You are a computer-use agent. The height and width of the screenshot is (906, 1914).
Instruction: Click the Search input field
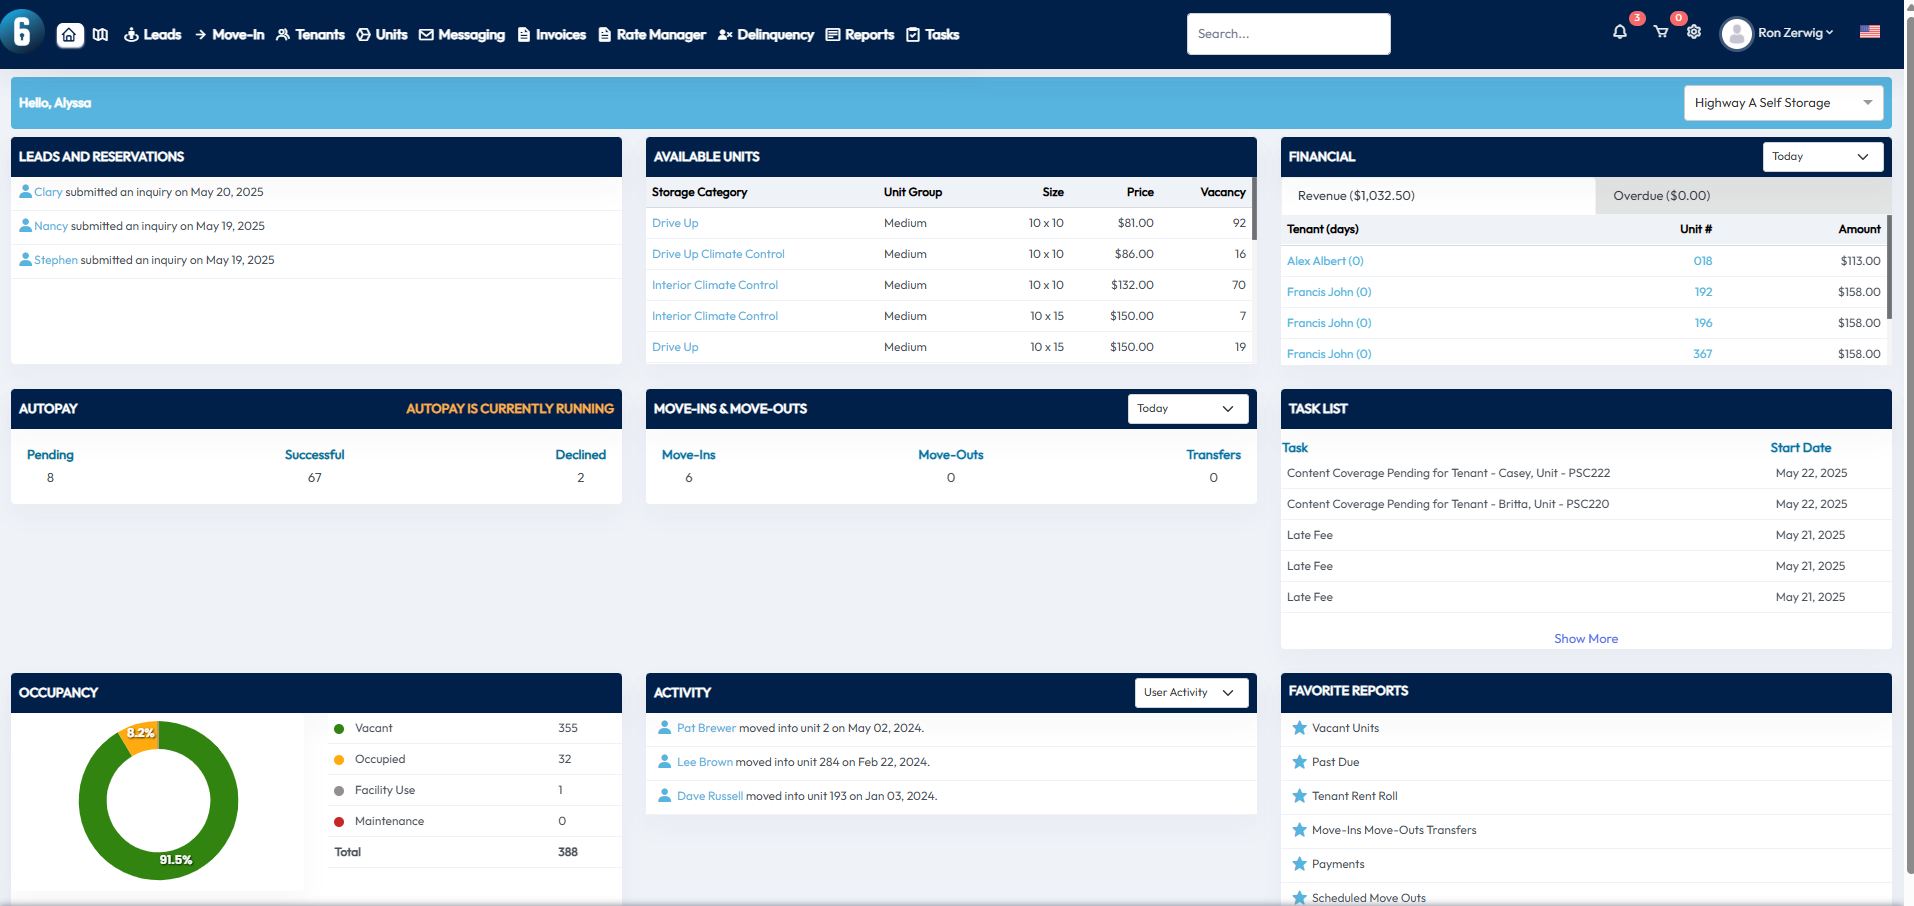click(1287, 34)
